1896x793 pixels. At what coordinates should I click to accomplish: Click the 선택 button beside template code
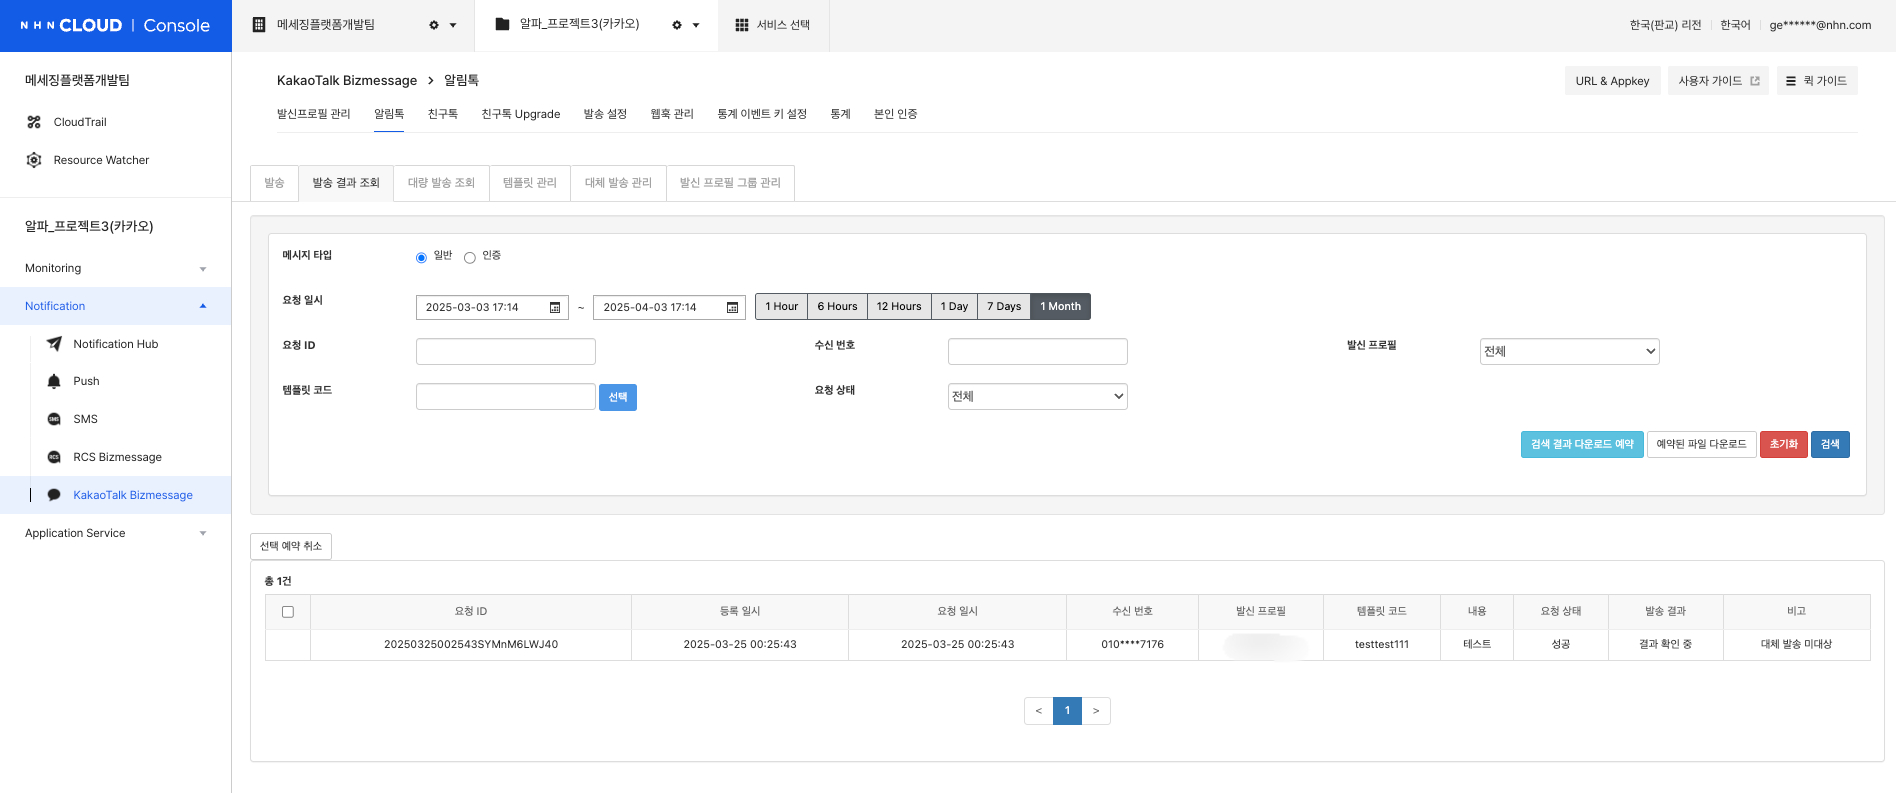pos(618,397)
